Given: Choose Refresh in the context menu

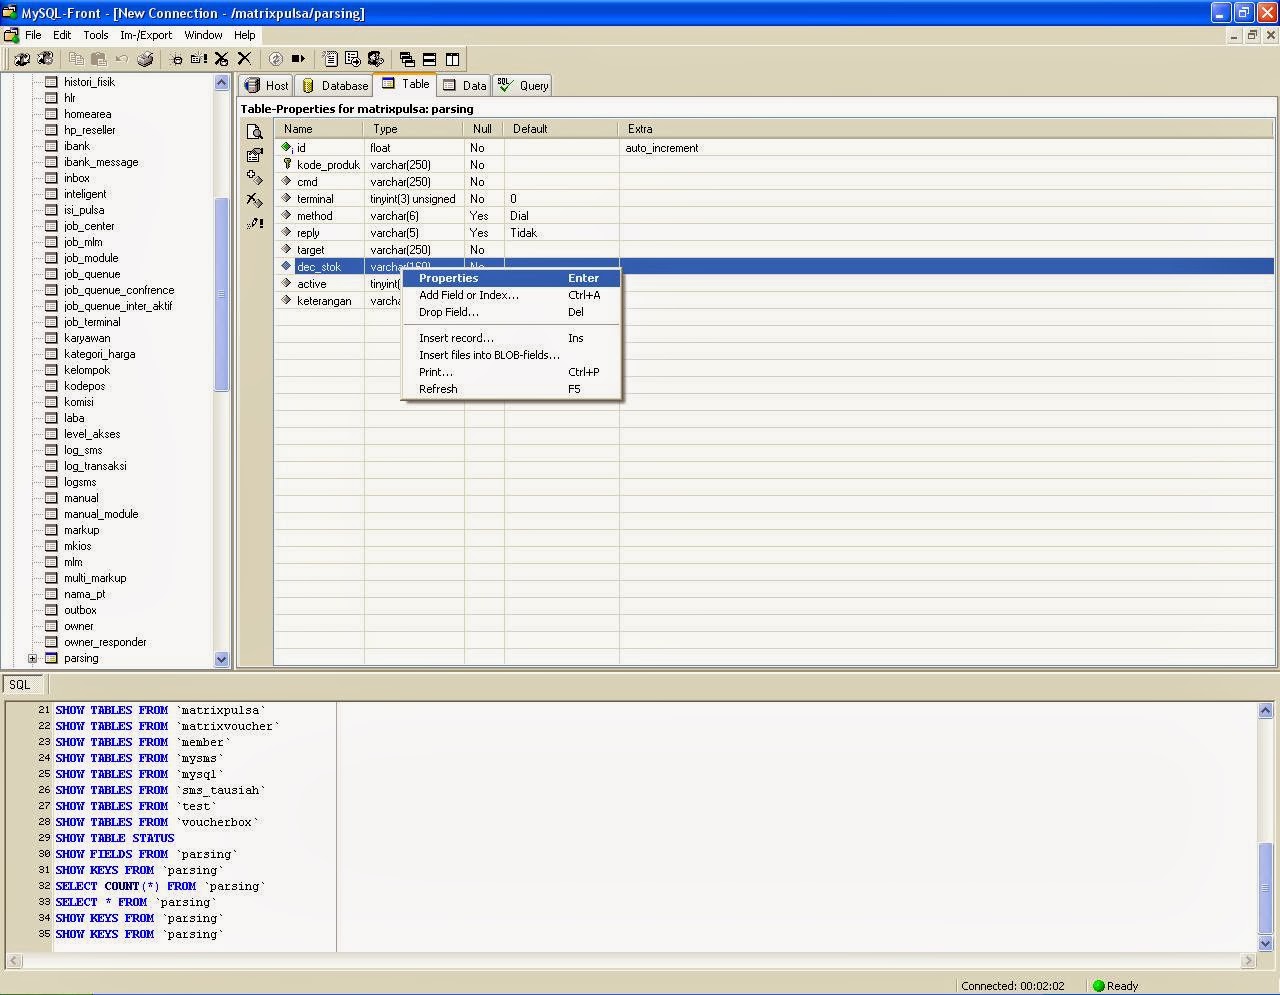Looking at the screenshot, I should (511, 389).
